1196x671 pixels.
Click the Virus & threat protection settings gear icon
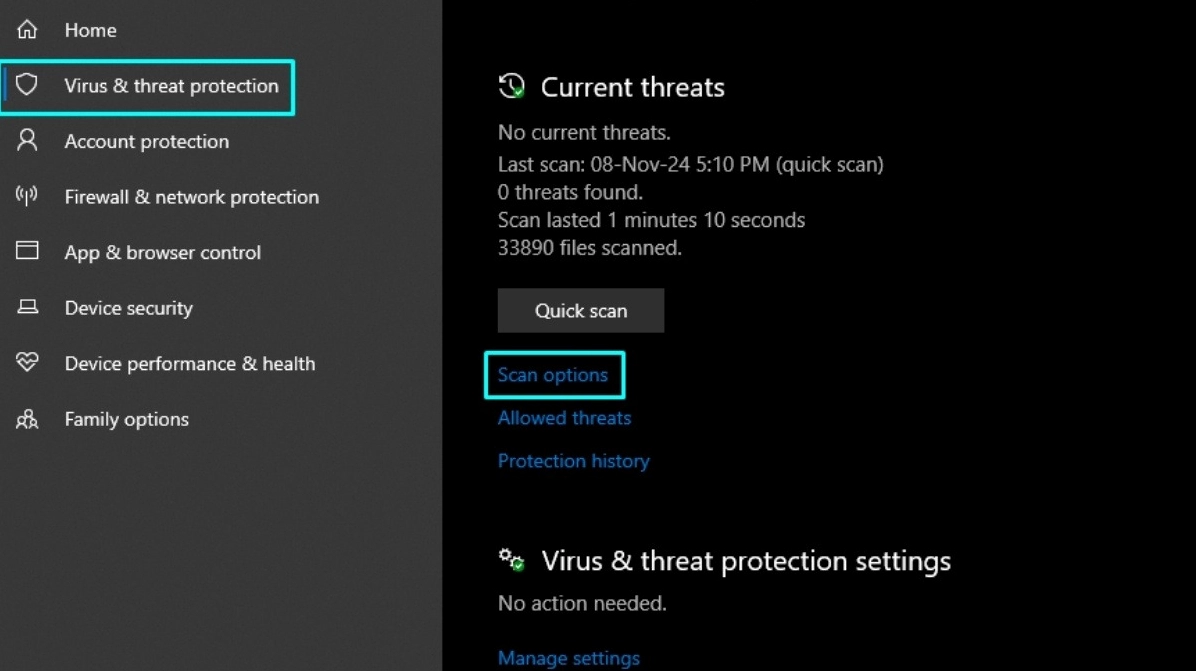pos(511,560)
